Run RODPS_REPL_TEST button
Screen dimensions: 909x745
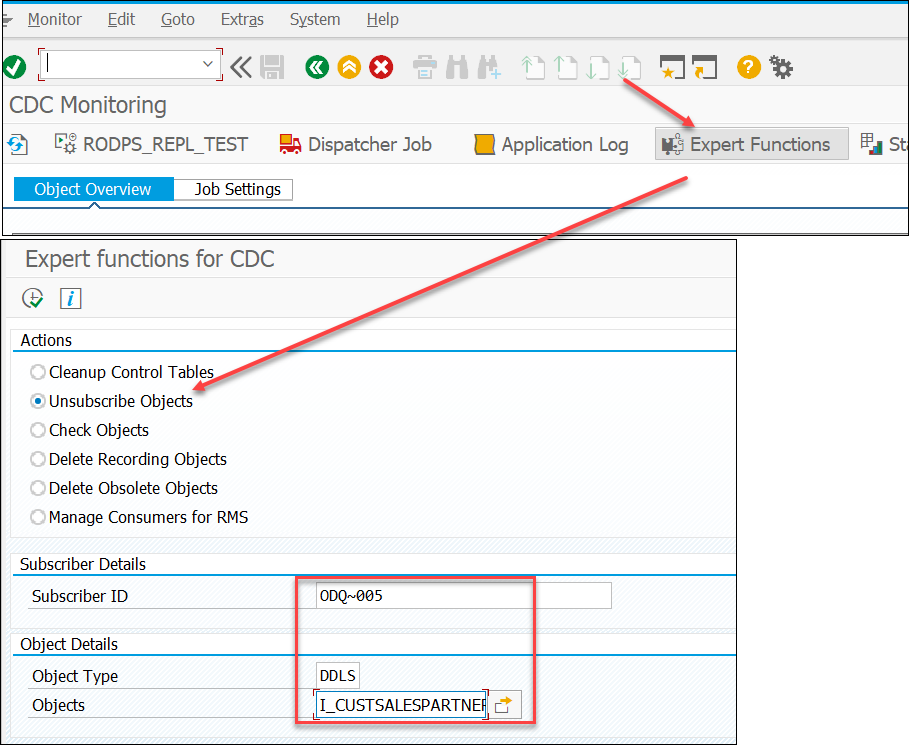(151, 144)
